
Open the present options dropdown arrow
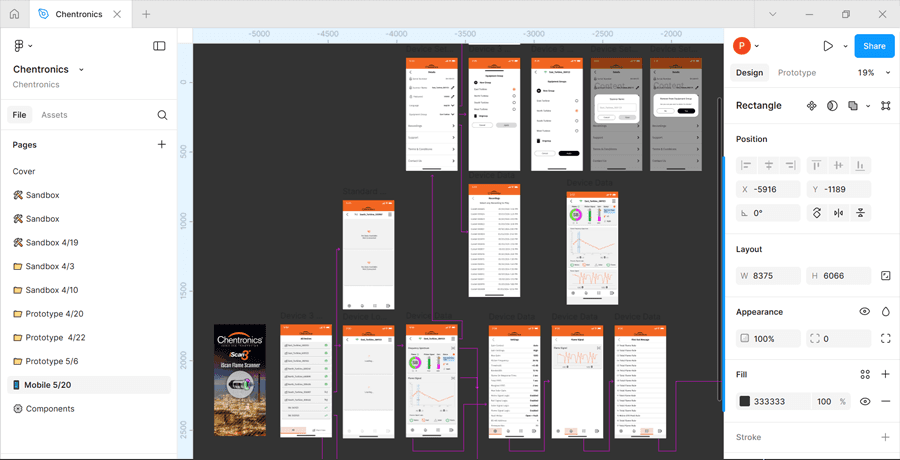[845, 46]
